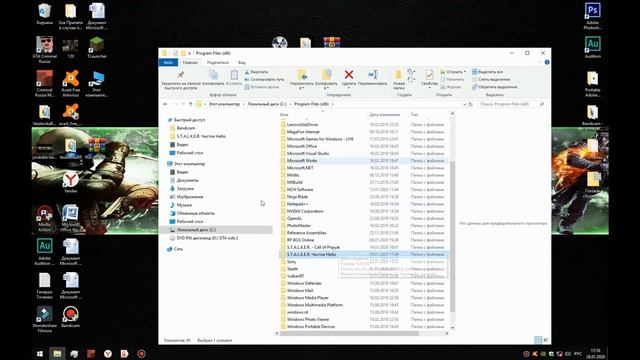
Task: Click the red Delete (Удалить) icon in ribbon
Action: (x=349, y=75)
